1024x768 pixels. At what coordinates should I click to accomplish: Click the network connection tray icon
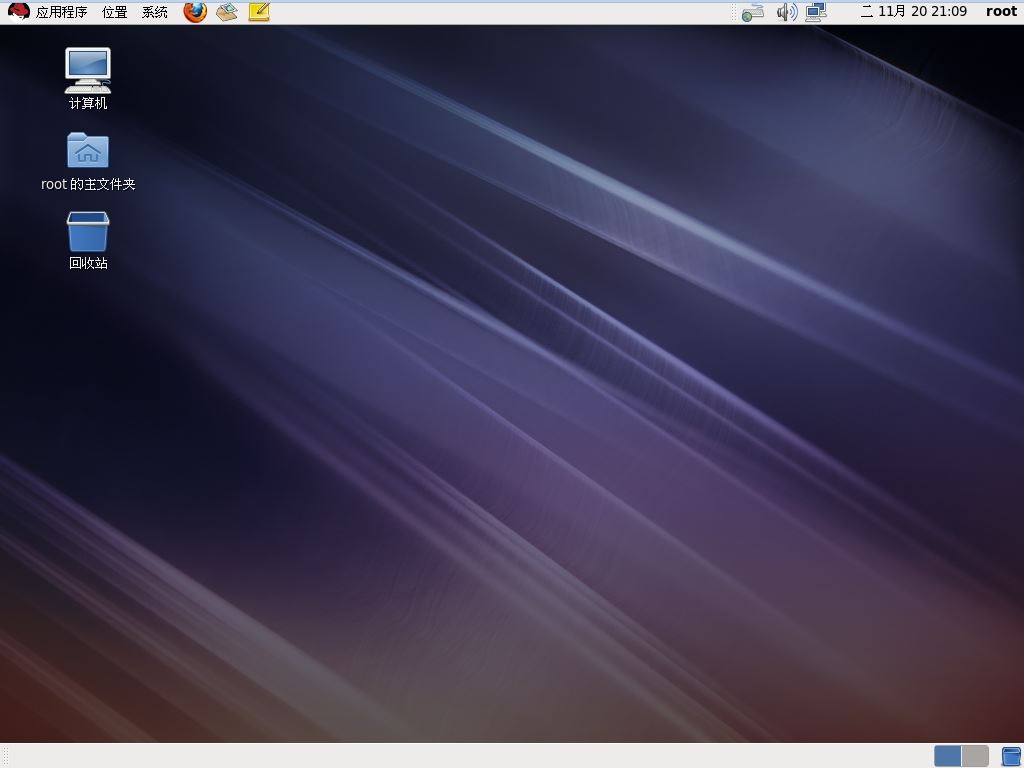click(x=816, y=12)
